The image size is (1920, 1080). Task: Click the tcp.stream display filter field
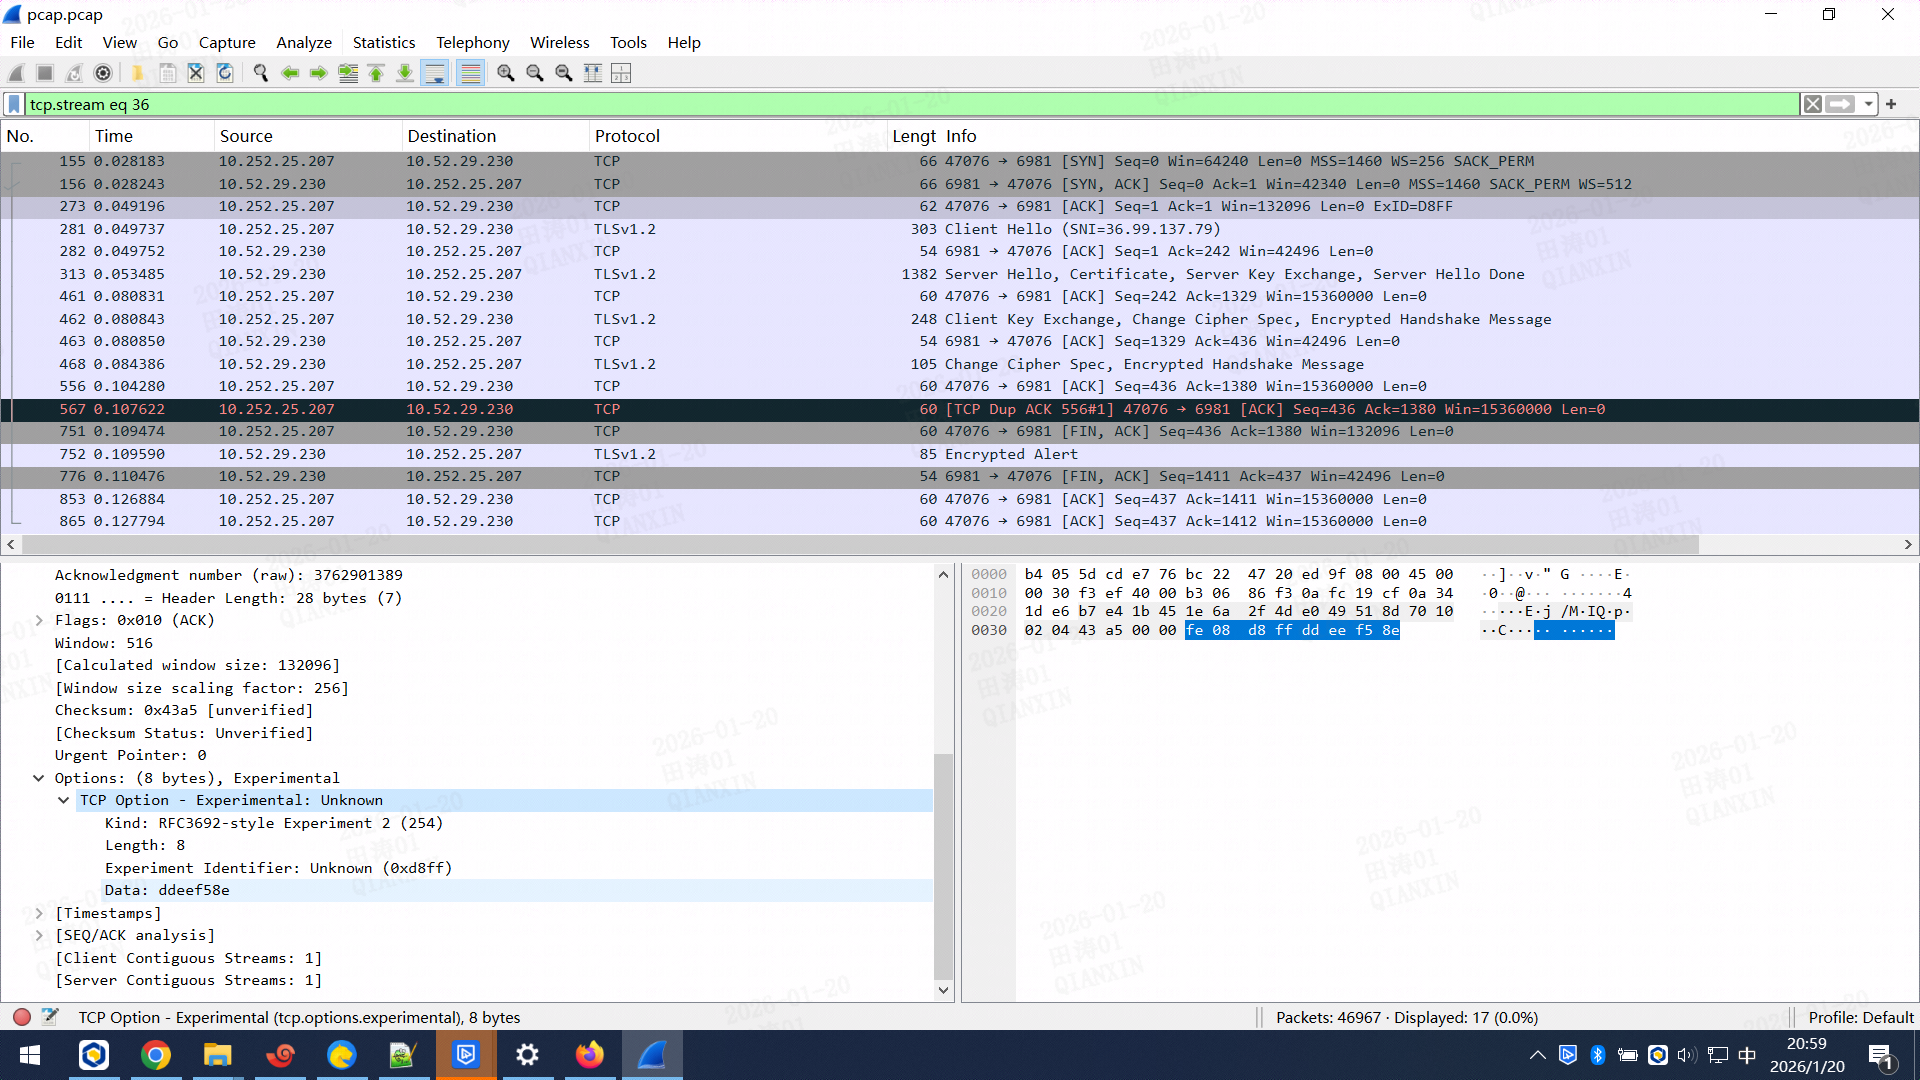tap(900, 104)
